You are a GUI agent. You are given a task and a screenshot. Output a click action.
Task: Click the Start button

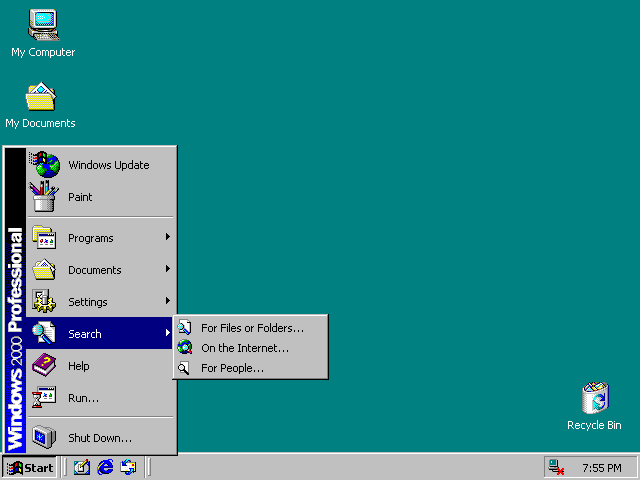[30, 467]
